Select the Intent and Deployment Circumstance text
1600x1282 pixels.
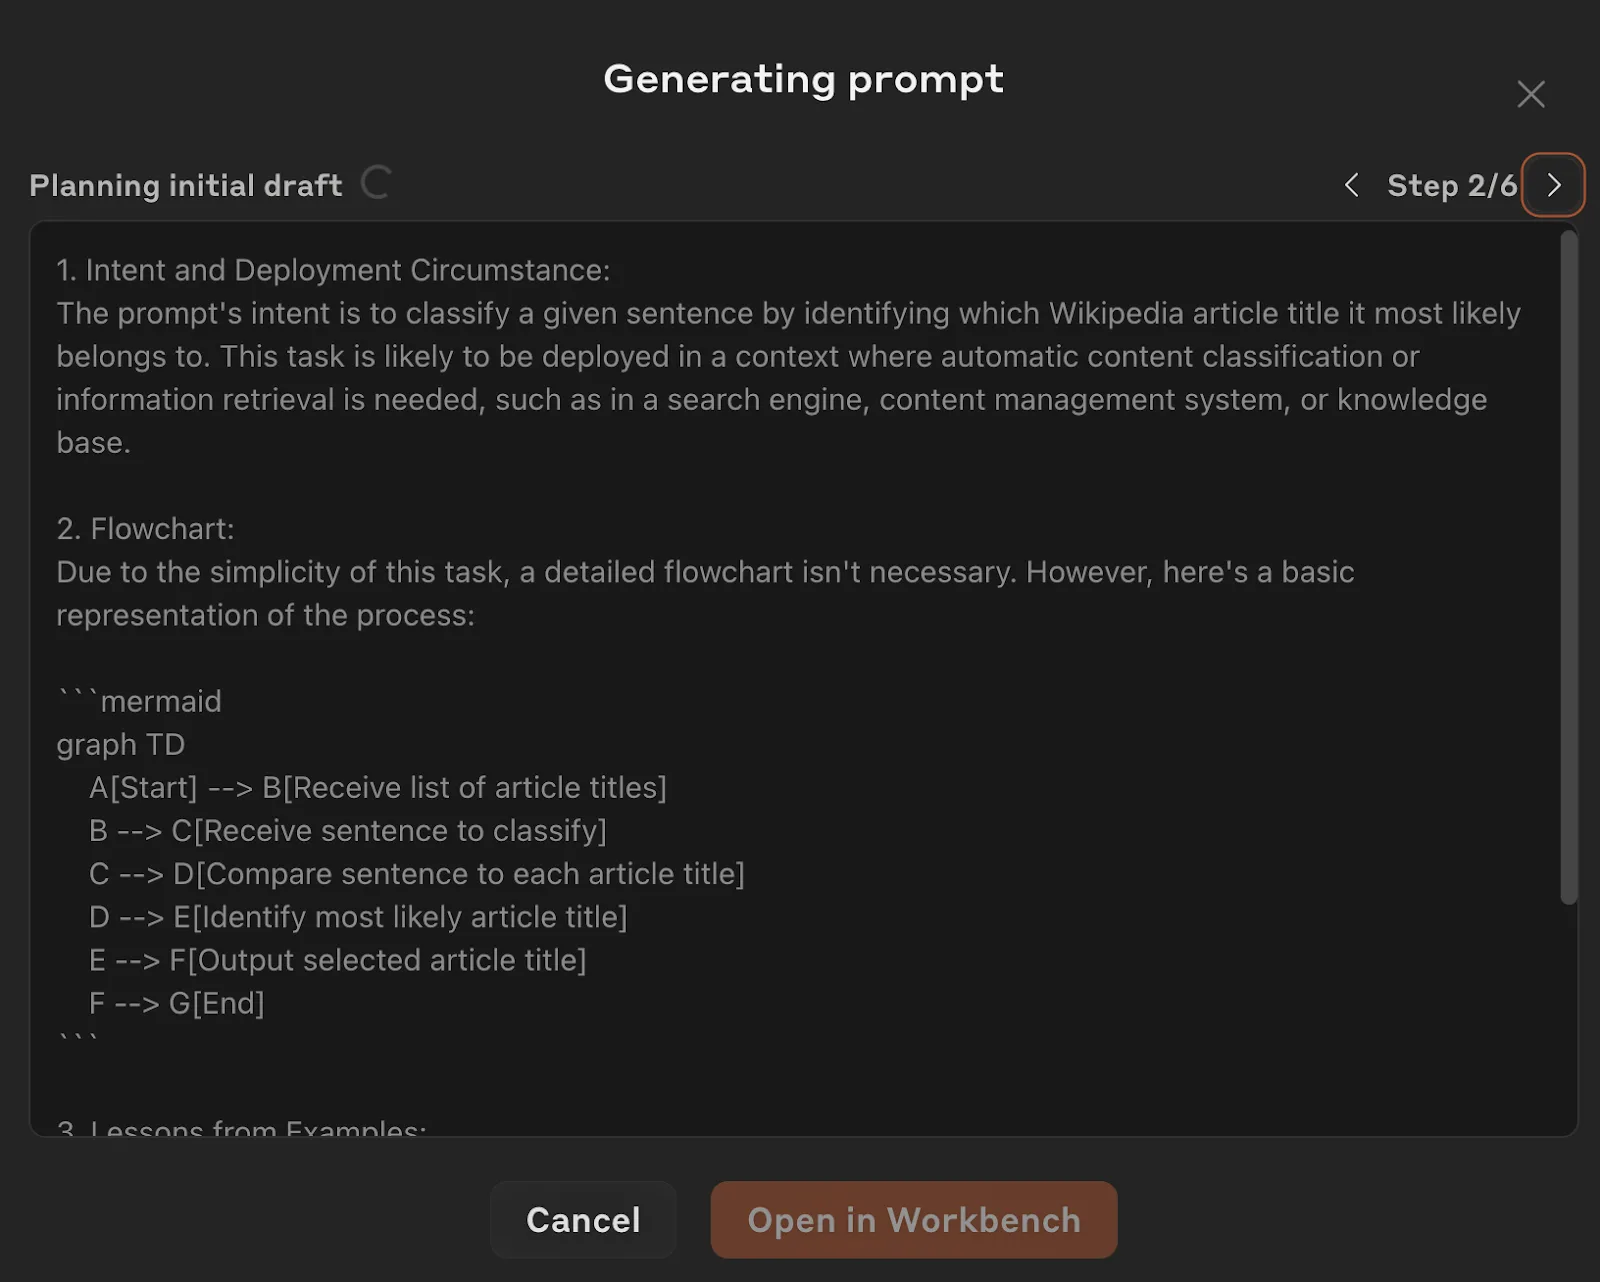pos(333,269)
